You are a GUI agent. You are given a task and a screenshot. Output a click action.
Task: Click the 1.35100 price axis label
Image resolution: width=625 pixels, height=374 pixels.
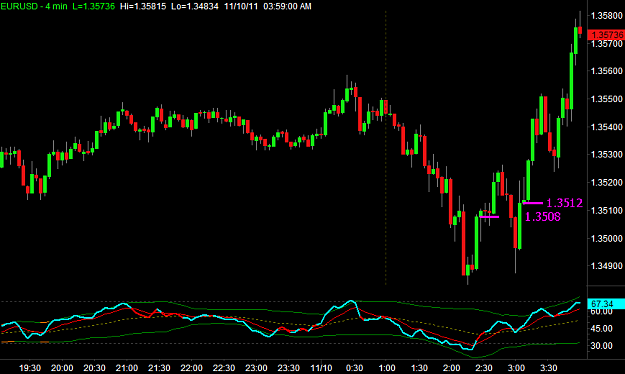pyautogui.click(x=607, y=210)
